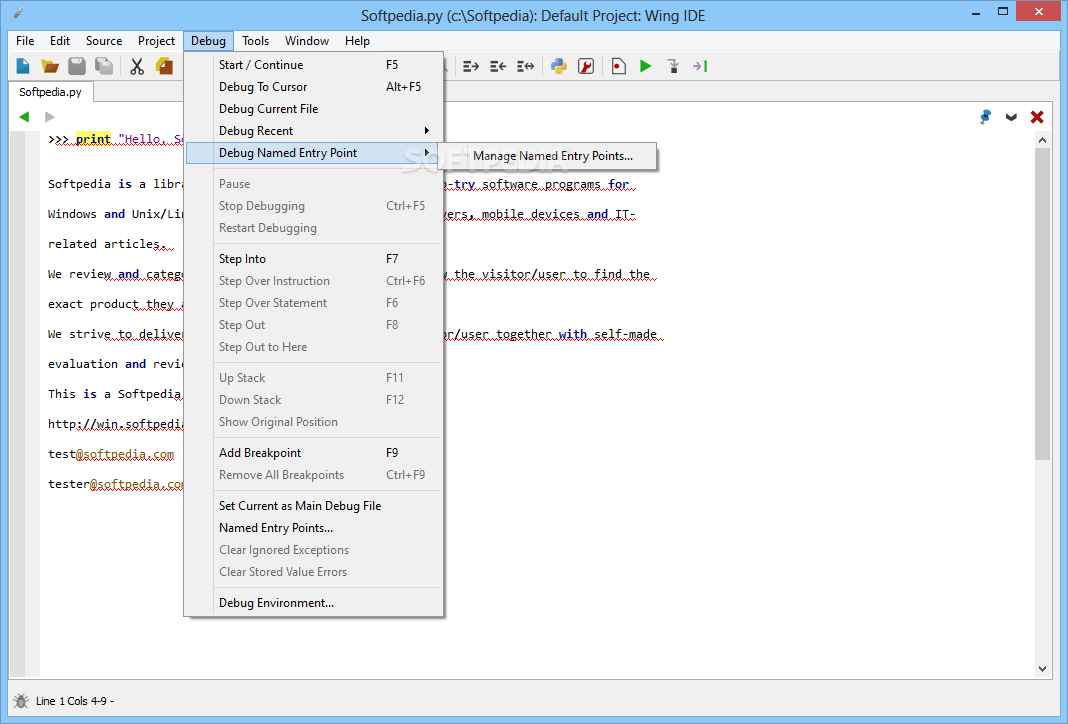The image size is (1068, 724).
Task: Click the Save floppy disk icon
Action: click(x=77, y=66)
